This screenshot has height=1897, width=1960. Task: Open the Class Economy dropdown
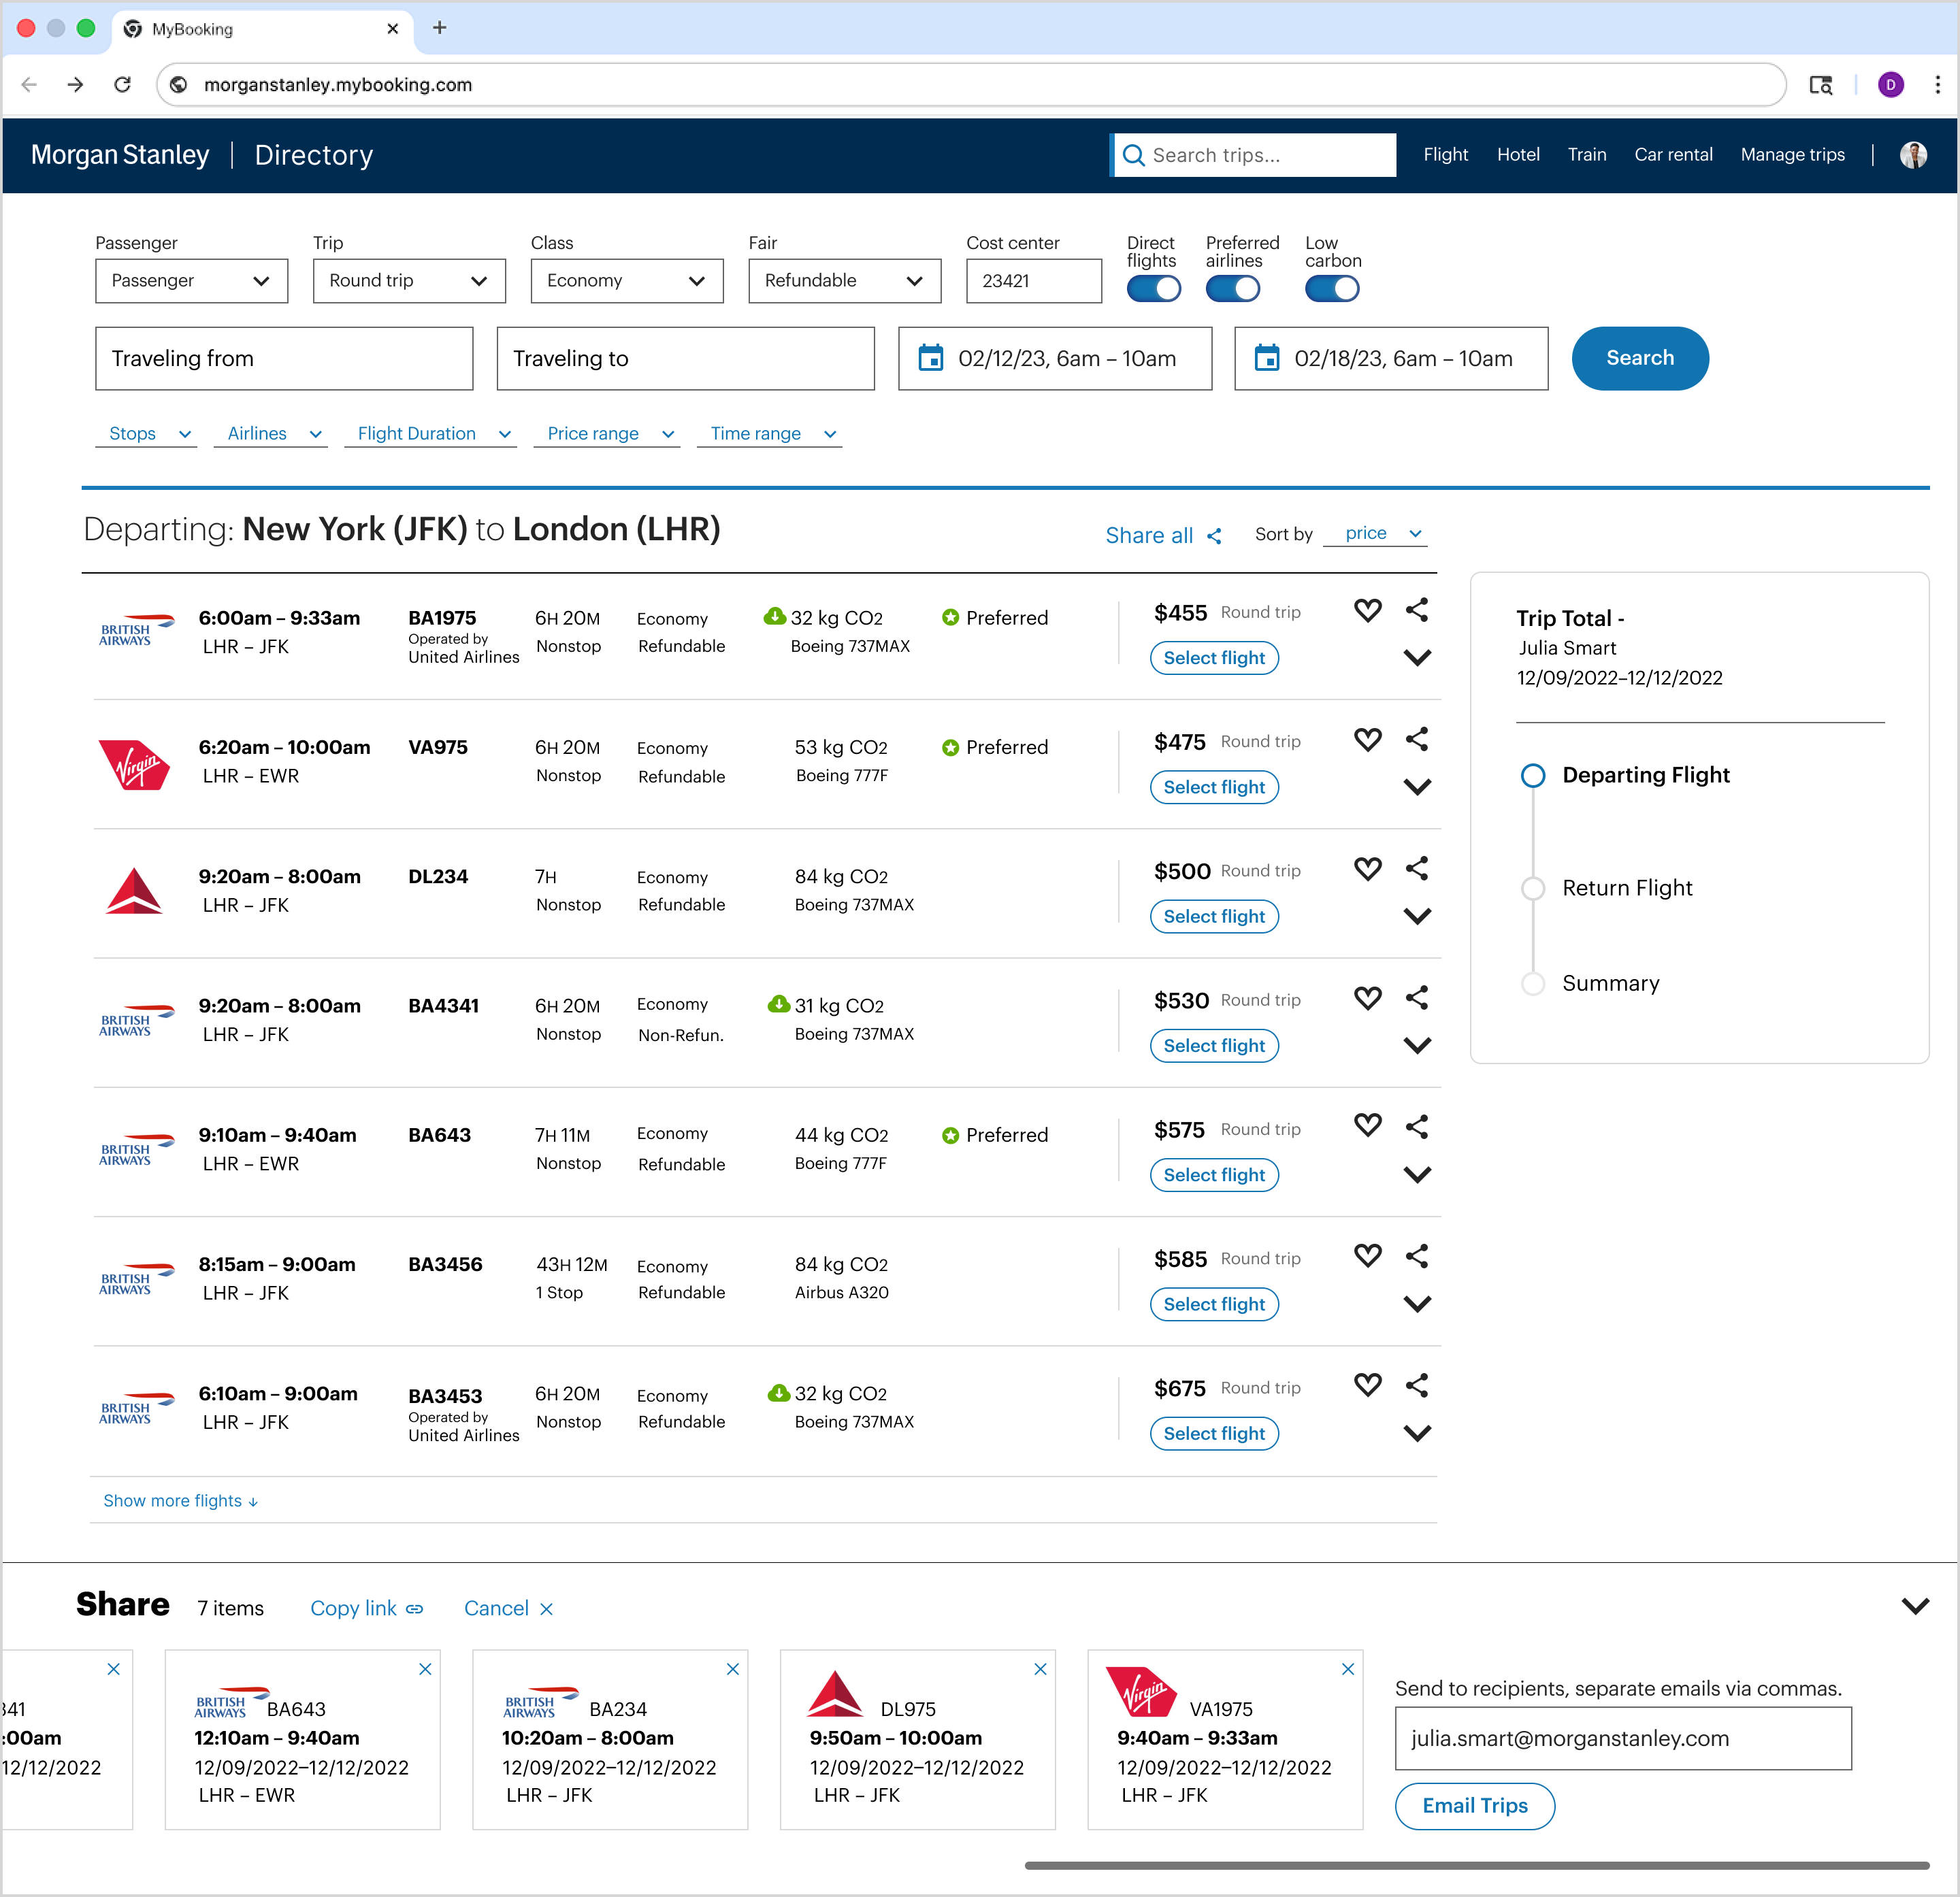pos(626,281)
